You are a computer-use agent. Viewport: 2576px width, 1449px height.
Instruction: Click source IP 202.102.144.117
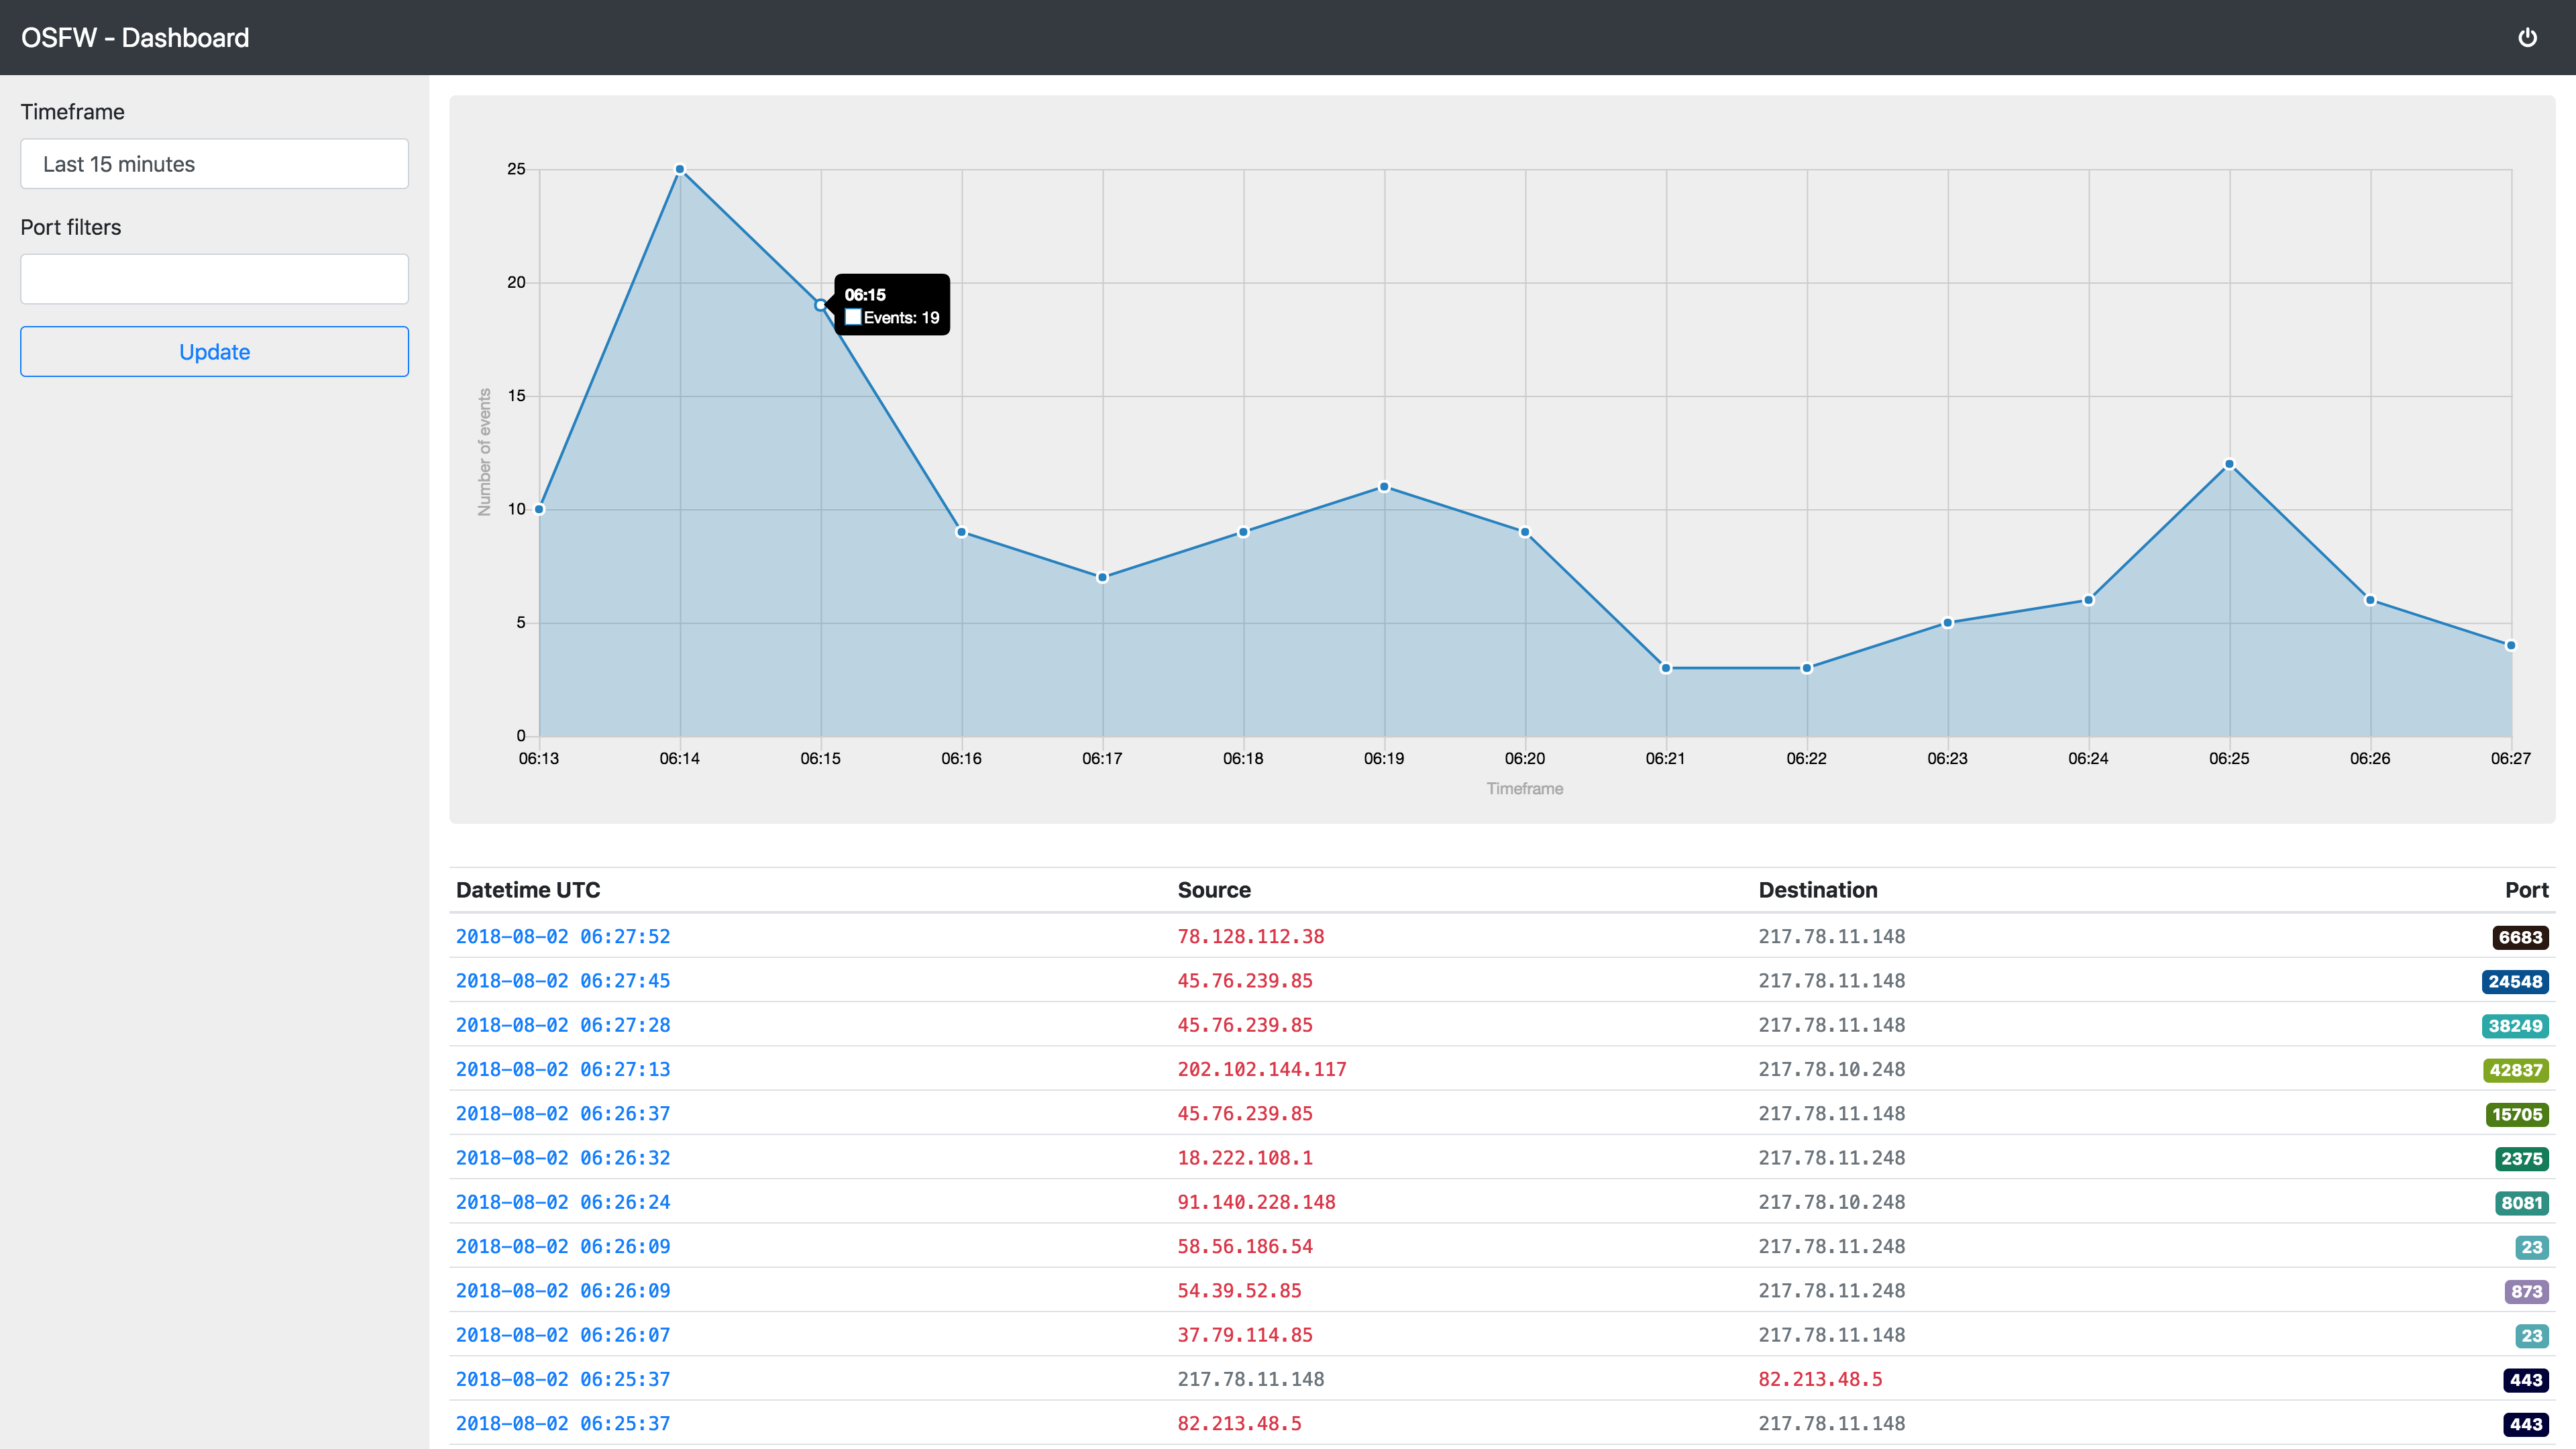coord(1261,1070)
